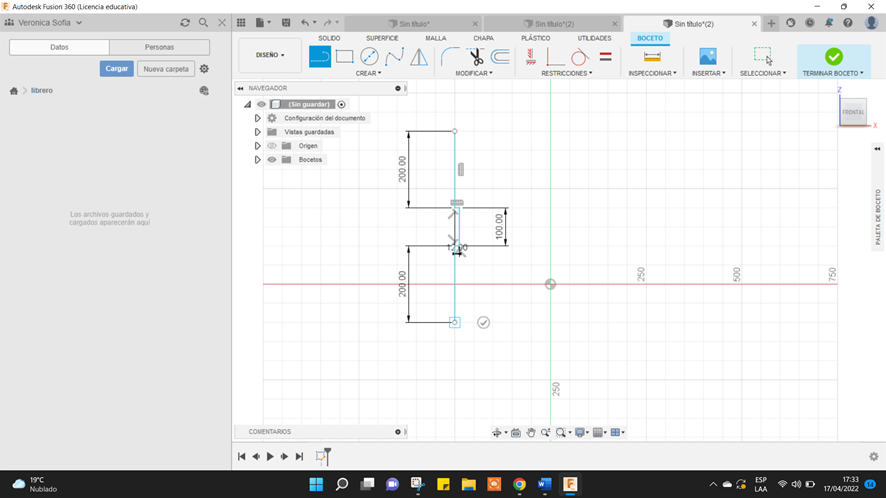
Task: Open the INSERTAR dropdown menu
Action: point(709,73)
